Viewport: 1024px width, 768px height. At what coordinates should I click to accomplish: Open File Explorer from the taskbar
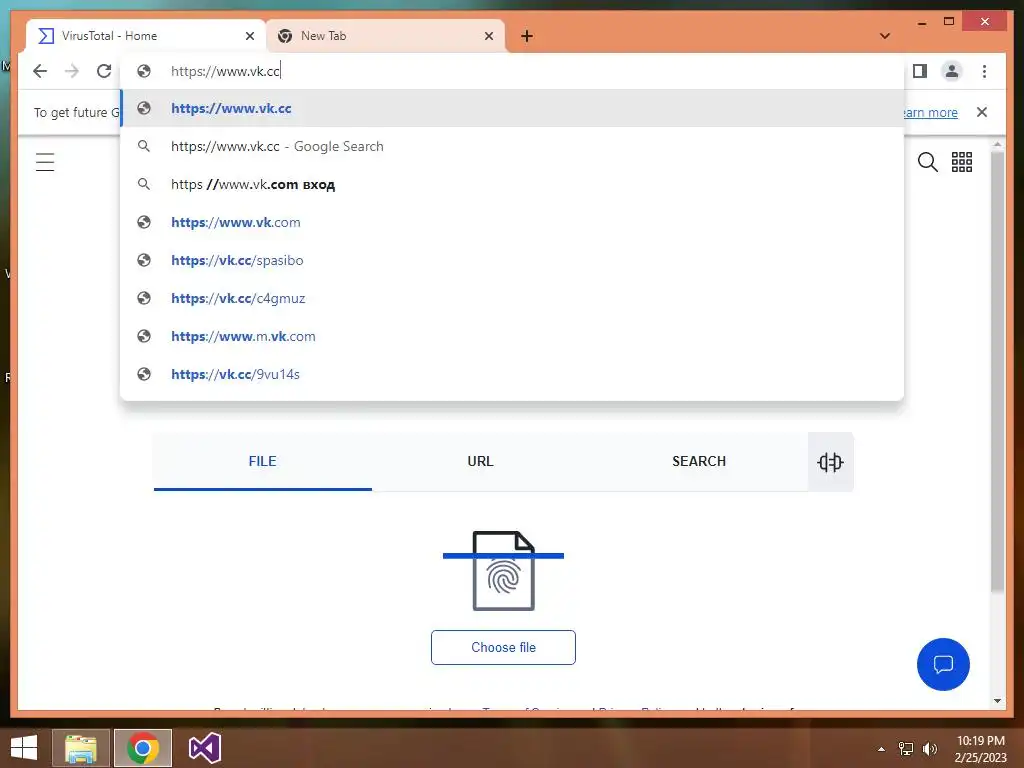tap(80, 748)
